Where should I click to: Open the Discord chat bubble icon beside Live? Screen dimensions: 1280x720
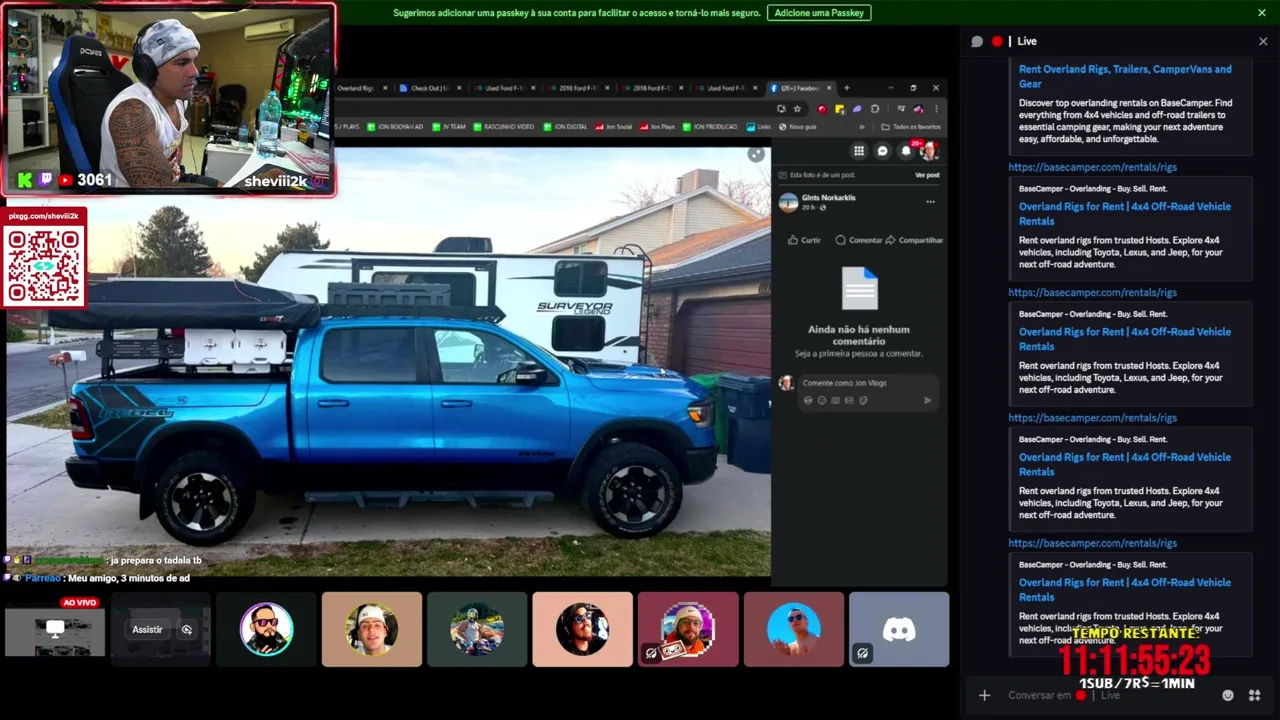977,41
